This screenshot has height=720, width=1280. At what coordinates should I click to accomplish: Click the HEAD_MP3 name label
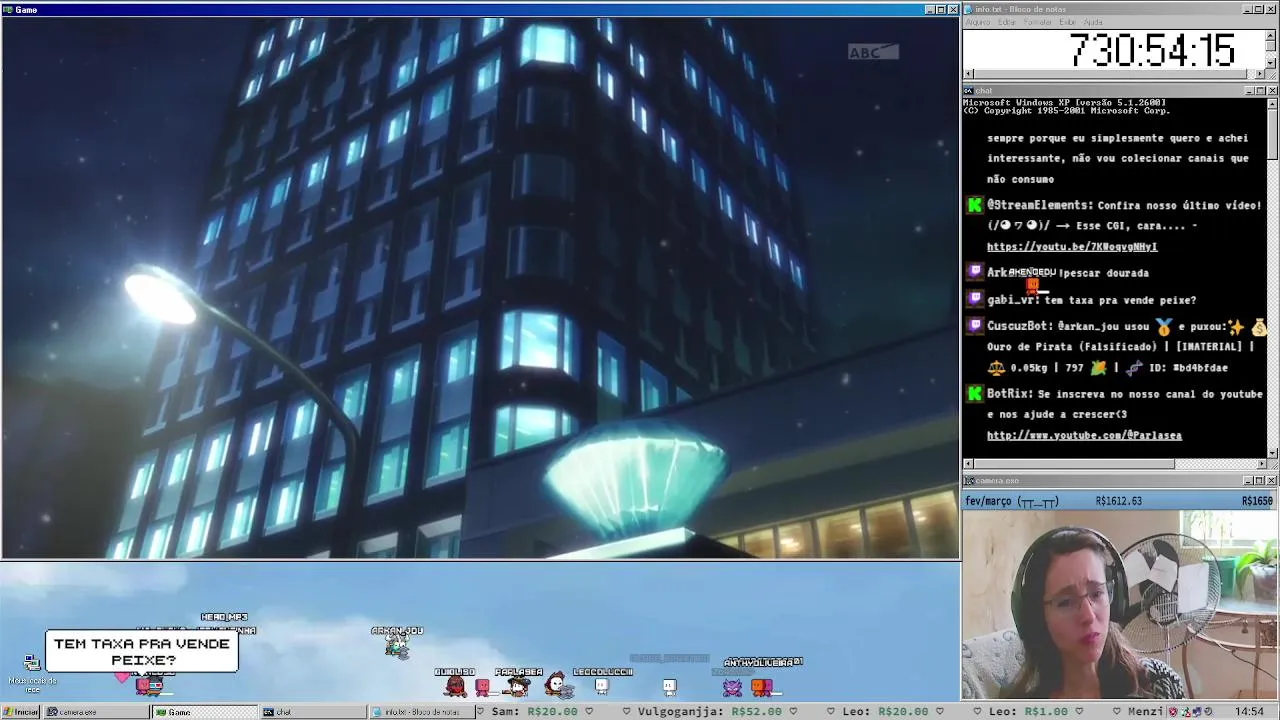coord(224,617)
